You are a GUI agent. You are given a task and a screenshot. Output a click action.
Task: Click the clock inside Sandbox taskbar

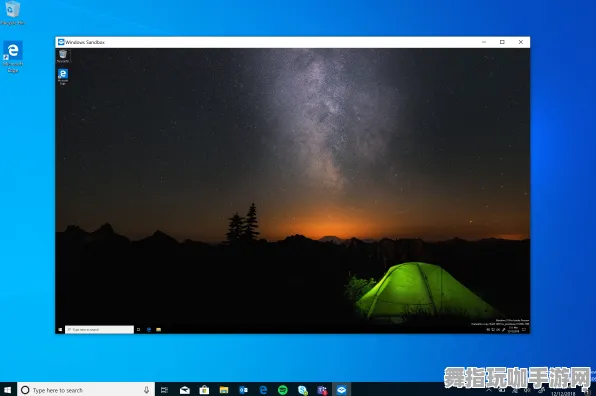514,329
